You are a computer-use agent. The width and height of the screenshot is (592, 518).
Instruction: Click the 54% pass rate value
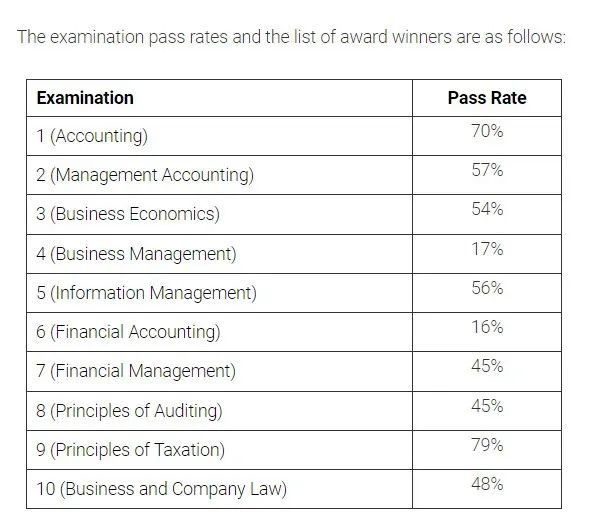[x=487, y=209]
